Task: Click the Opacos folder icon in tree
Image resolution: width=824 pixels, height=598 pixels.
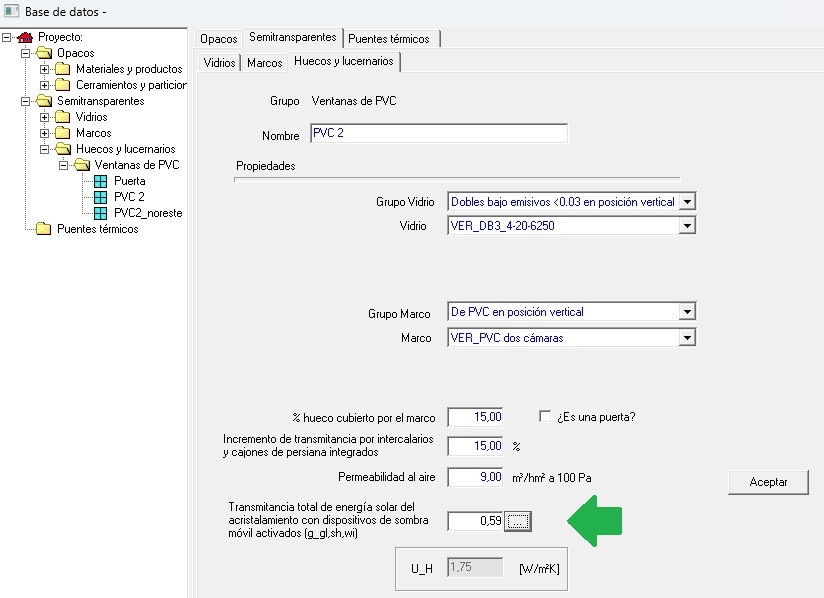Action: click(x=44, y=53)
